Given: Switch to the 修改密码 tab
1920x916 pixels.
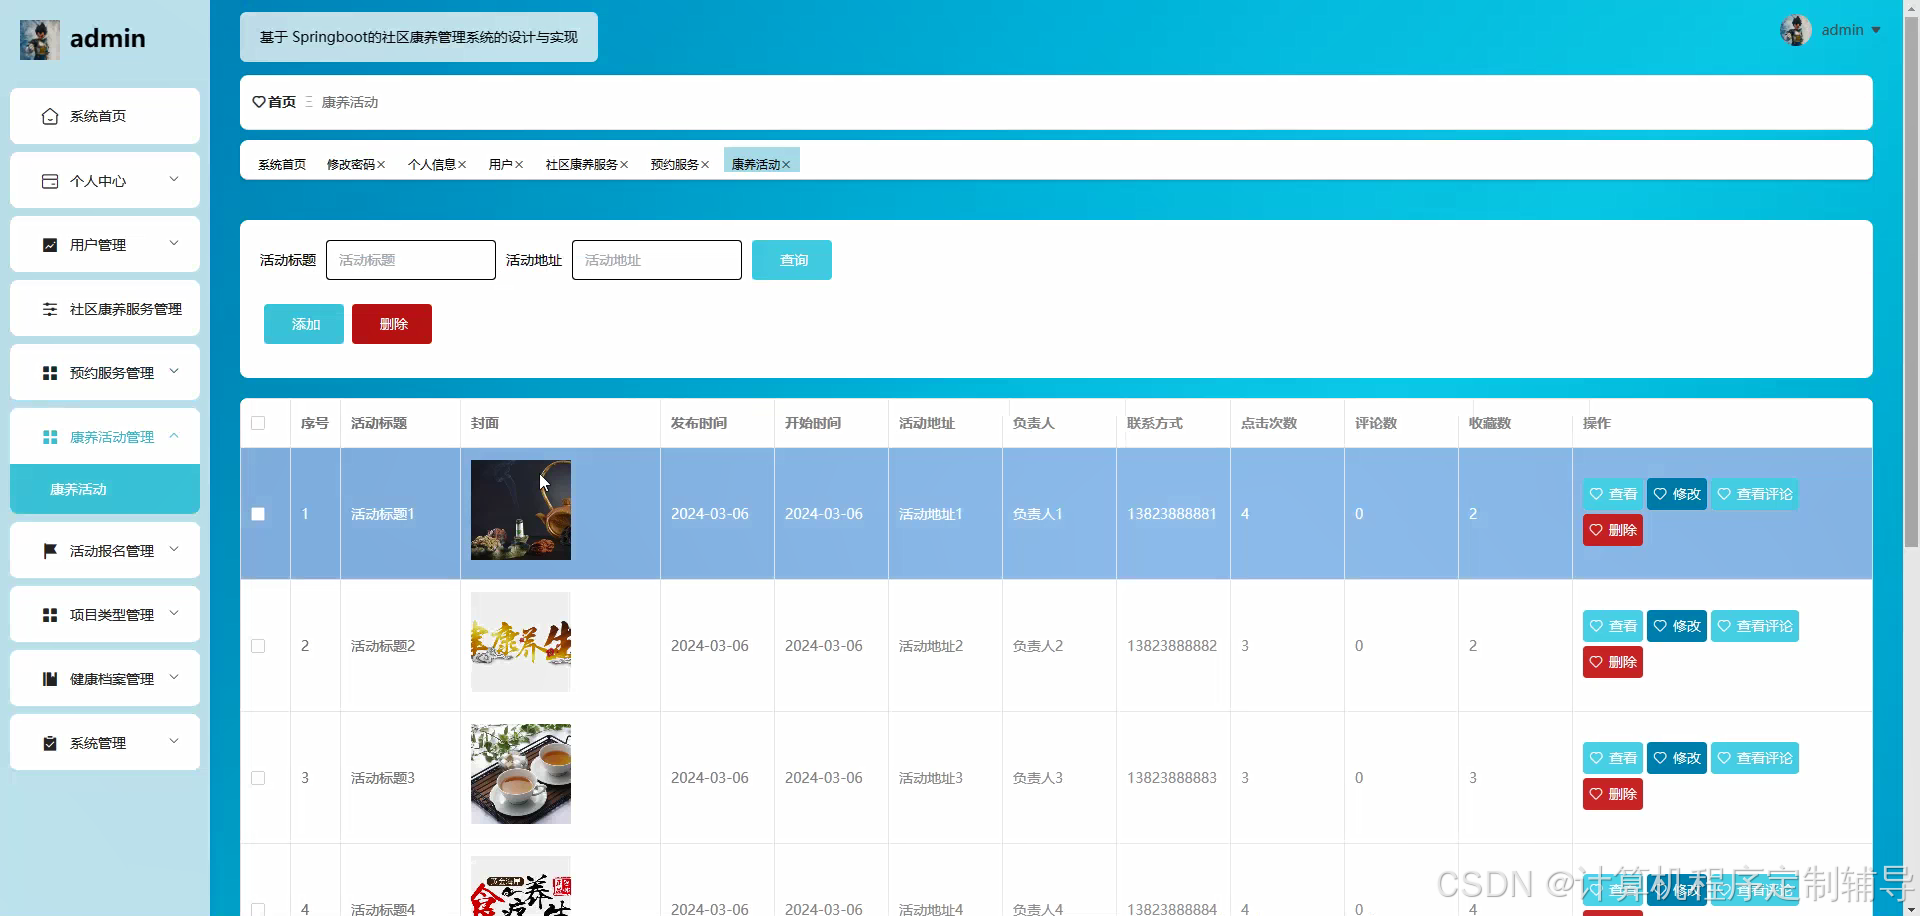Looking at the screenshot, I should pyautogui.click(x=351, y=165).
